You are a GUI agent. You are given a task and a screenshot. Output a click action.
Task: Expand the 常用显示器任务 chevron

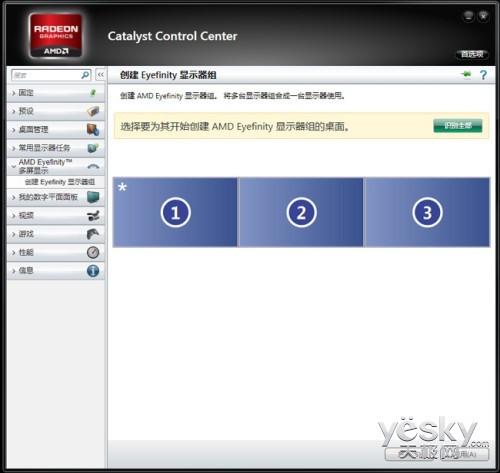coord(14,148)
